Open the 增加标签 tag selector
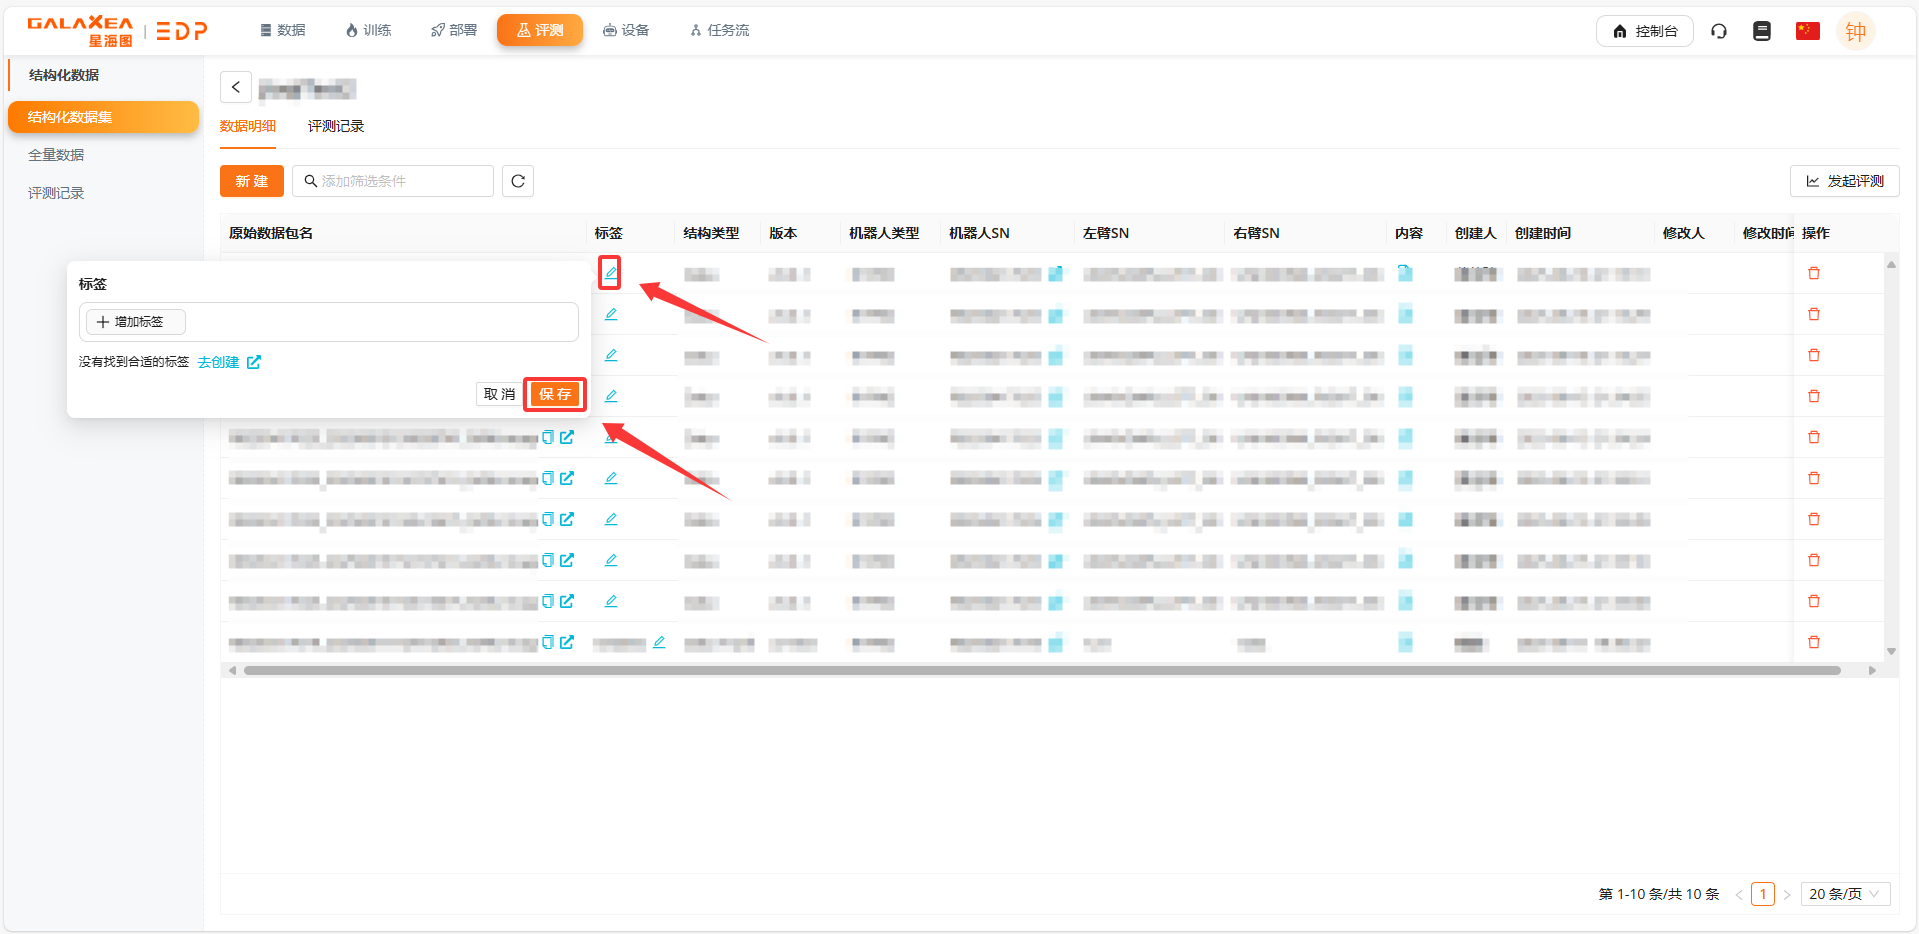Screen dimensions: 1919x934 click(x=136, y=322)
